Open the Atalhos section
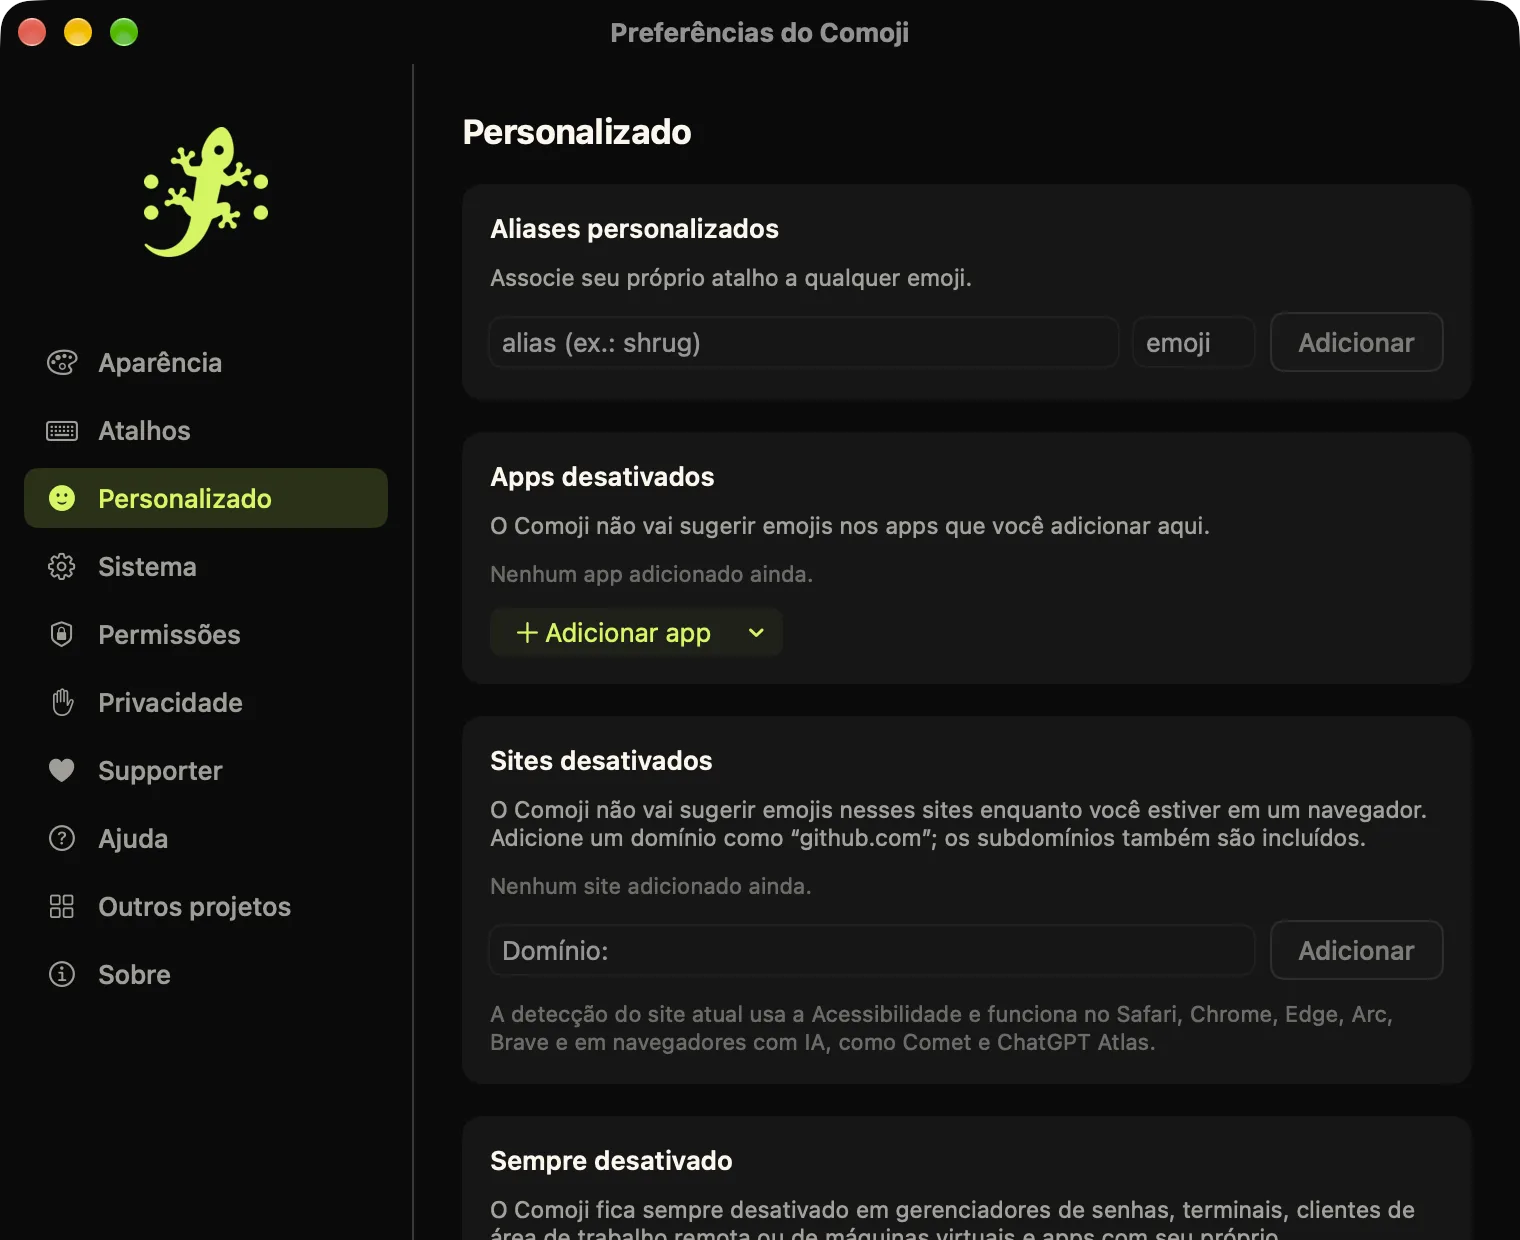 point(206,431)
